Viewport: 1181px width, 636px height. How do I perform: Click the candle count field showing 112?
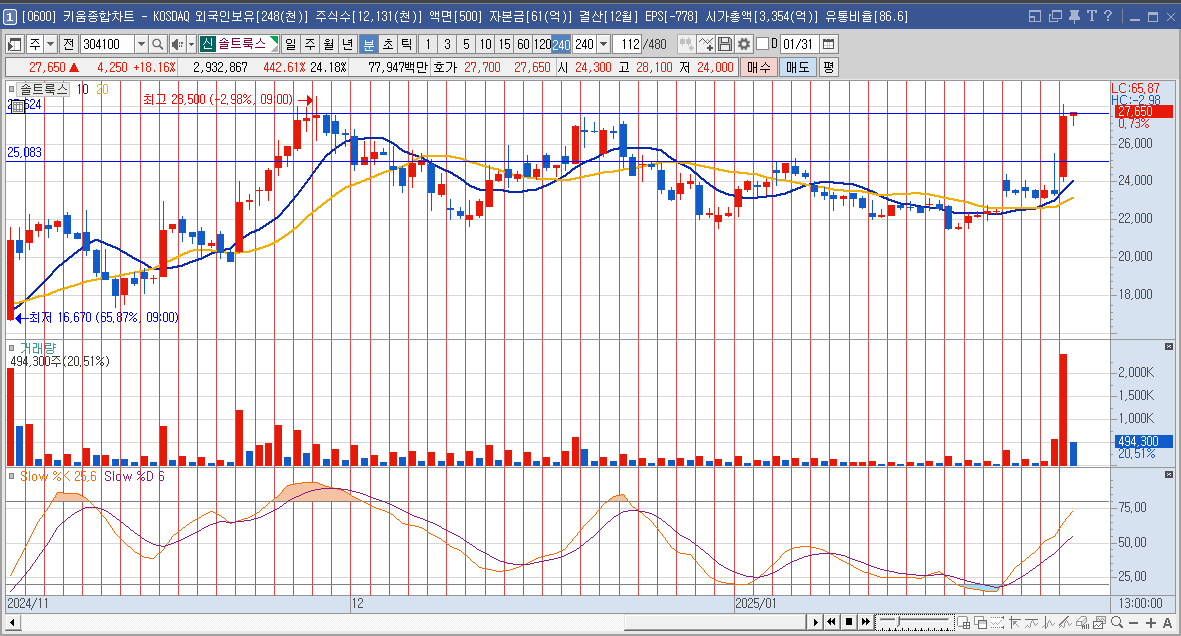(x=629, y=44)
